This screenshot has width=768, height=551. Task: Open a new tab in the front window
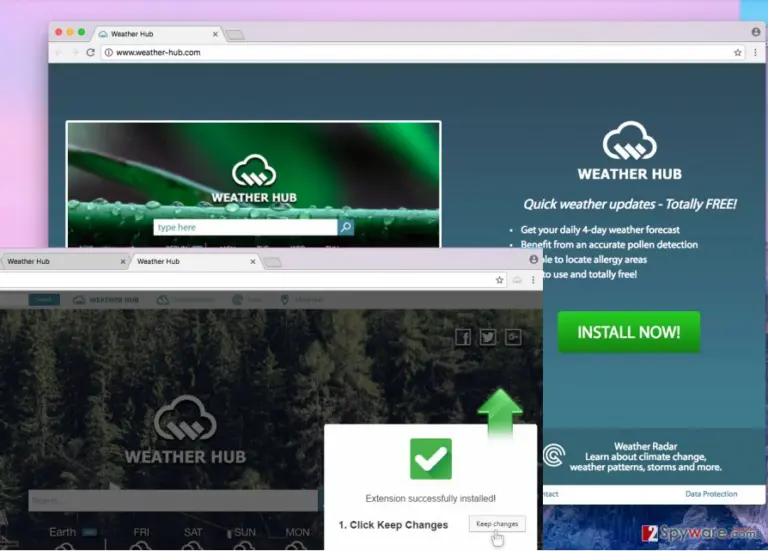272,263
